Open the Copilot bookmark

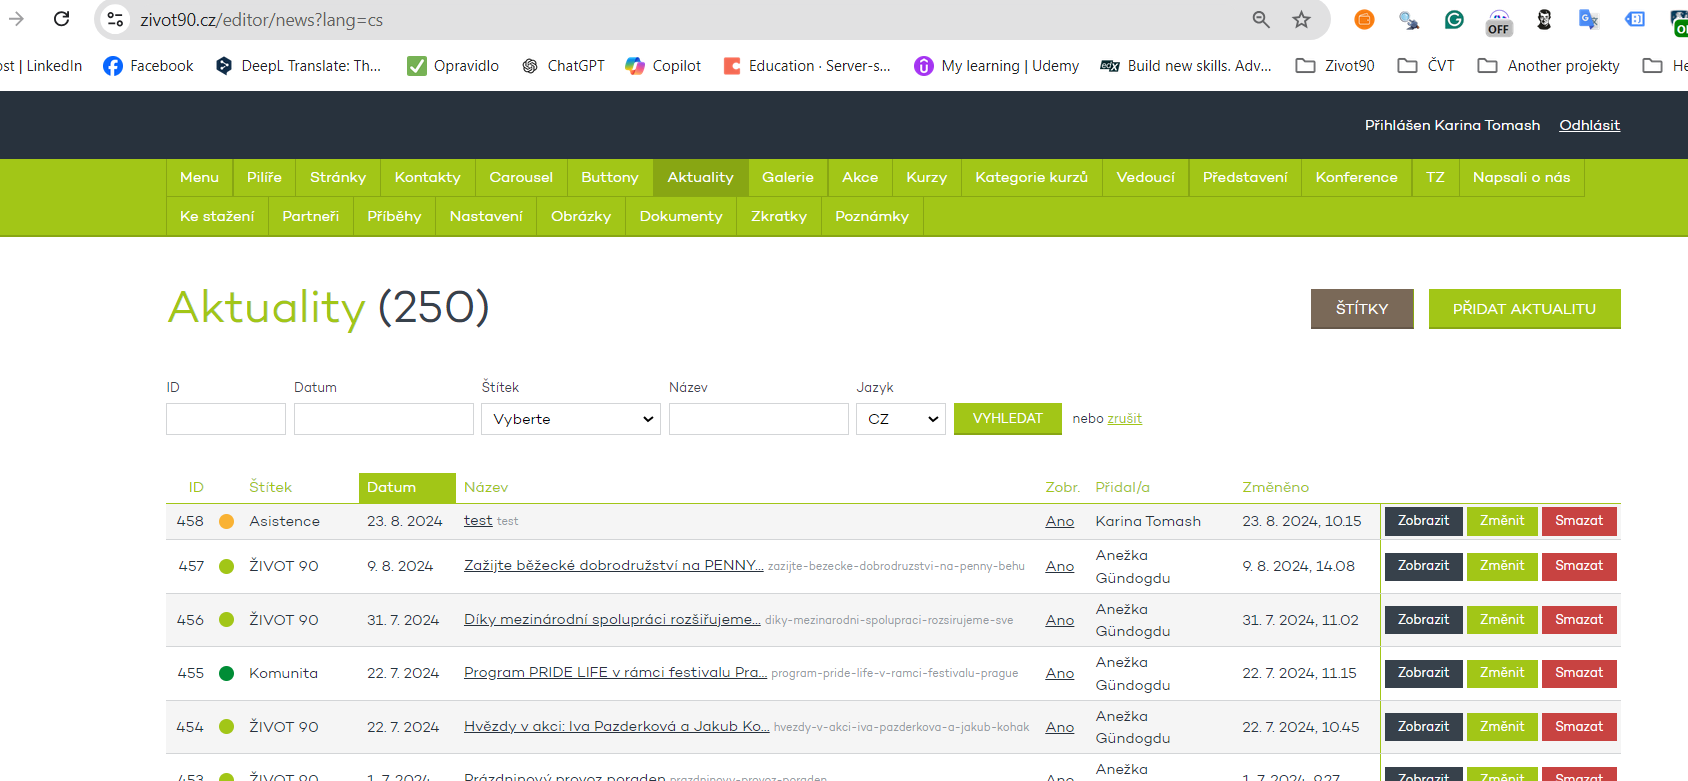[x=663, y=66]
